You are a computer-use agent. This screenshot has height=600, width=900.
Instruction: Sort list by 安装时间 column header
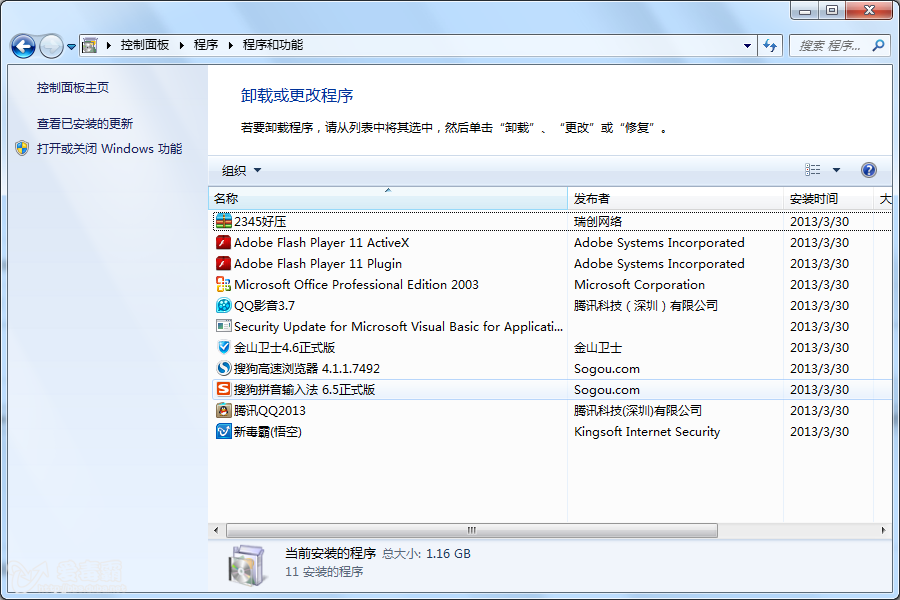click(x=828, y=199)
